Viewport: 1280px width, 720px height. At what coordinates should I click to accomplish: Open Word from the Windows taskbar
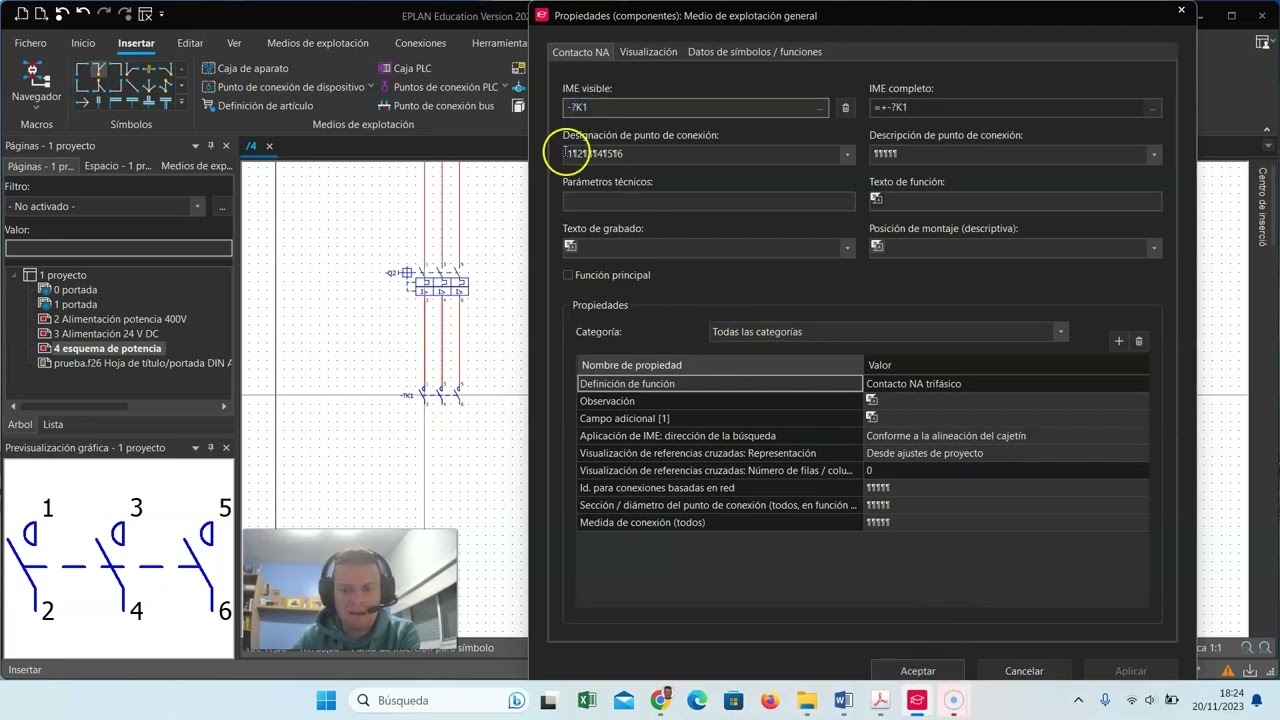843,700
